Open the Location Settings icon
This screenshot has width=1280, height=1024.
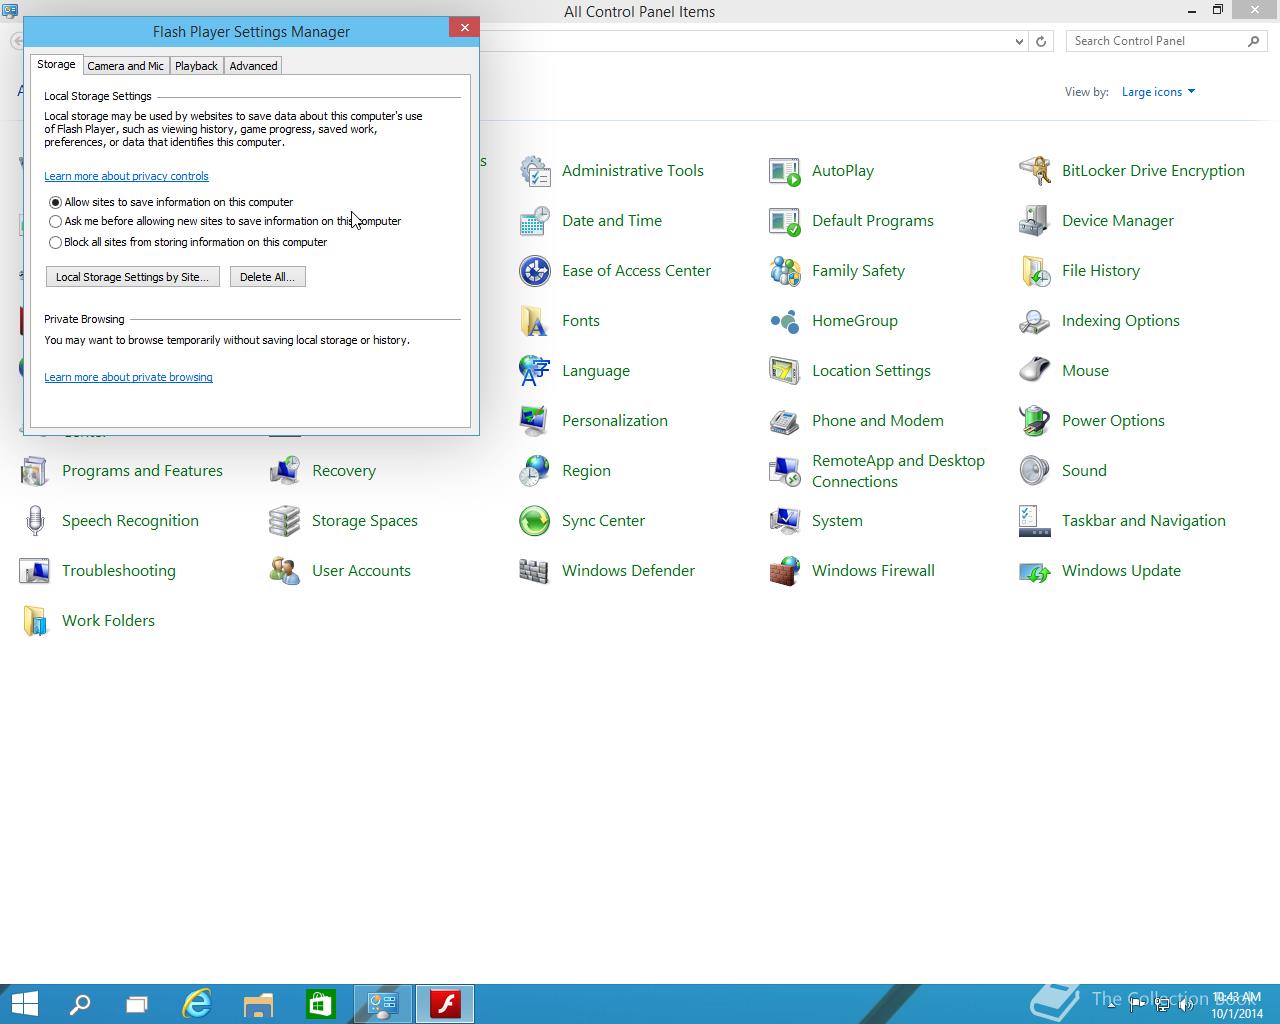[785, 371]
